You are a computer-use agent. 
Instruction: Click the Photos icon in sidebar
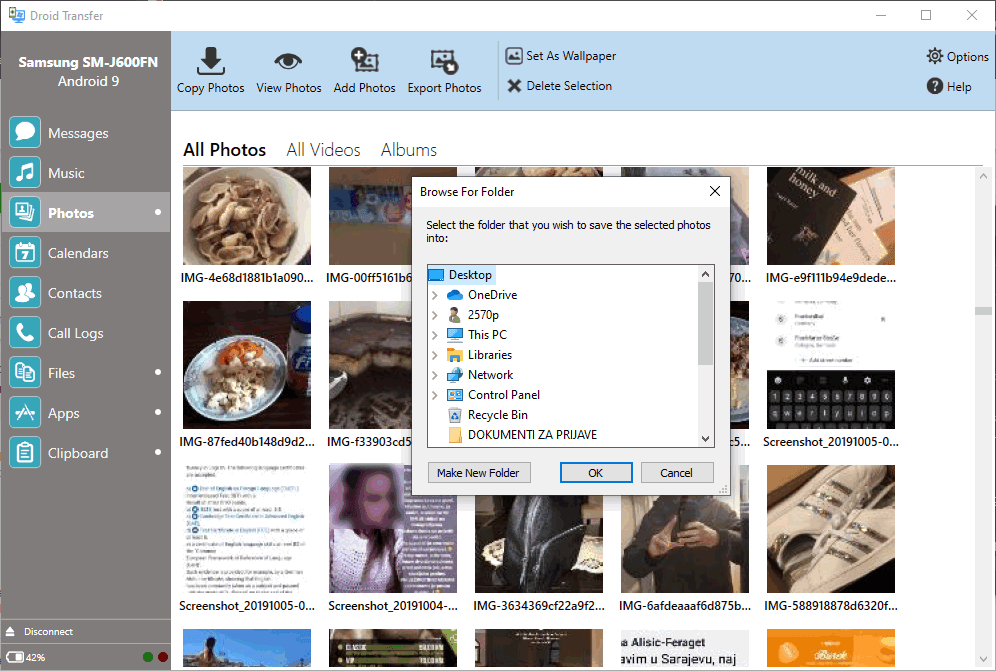pos(25,212)
